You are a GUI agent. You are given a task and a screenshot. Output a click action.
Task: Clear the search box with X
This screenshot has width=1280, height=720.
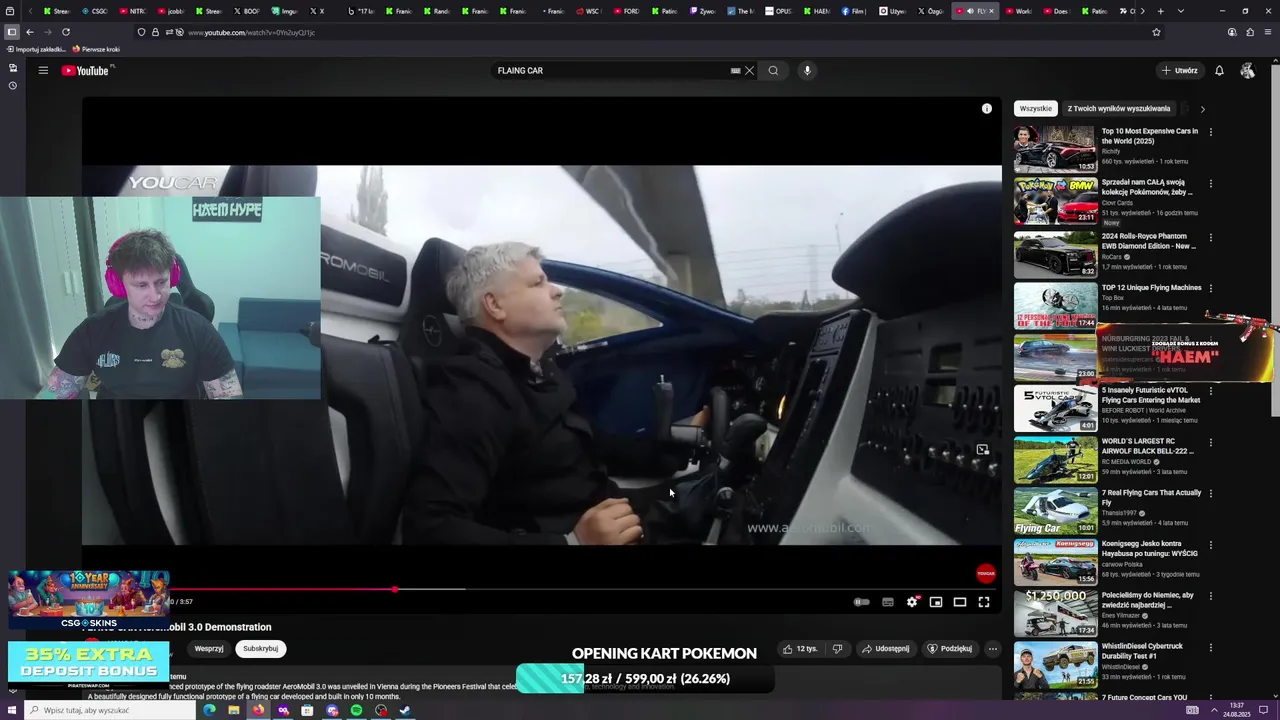coord(749,71)
